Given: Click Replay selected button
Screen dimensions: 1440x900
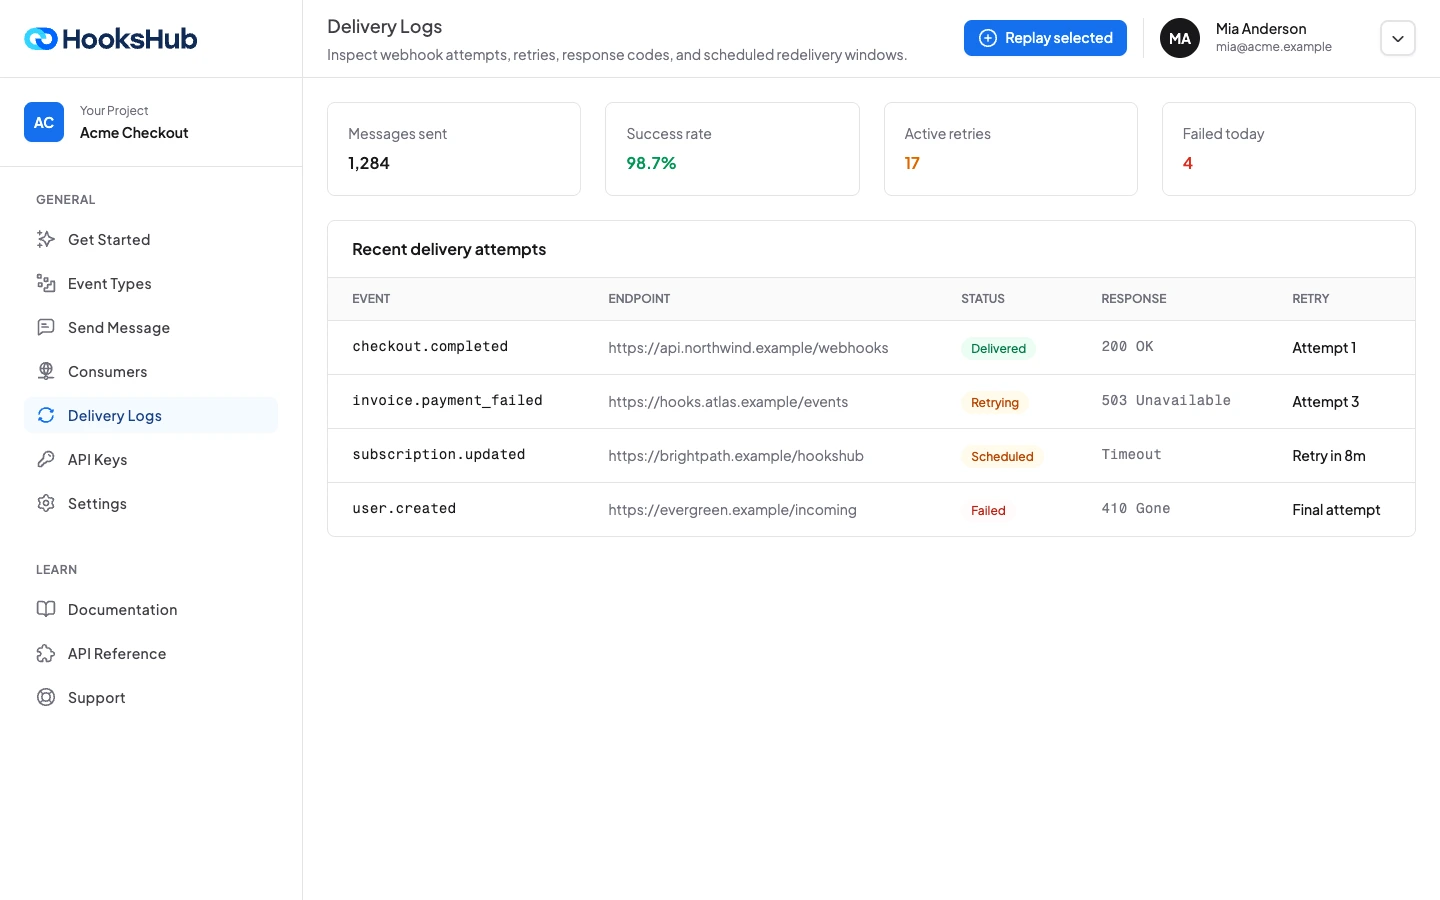Looking at the screenshot, I should coord(1045,38).
